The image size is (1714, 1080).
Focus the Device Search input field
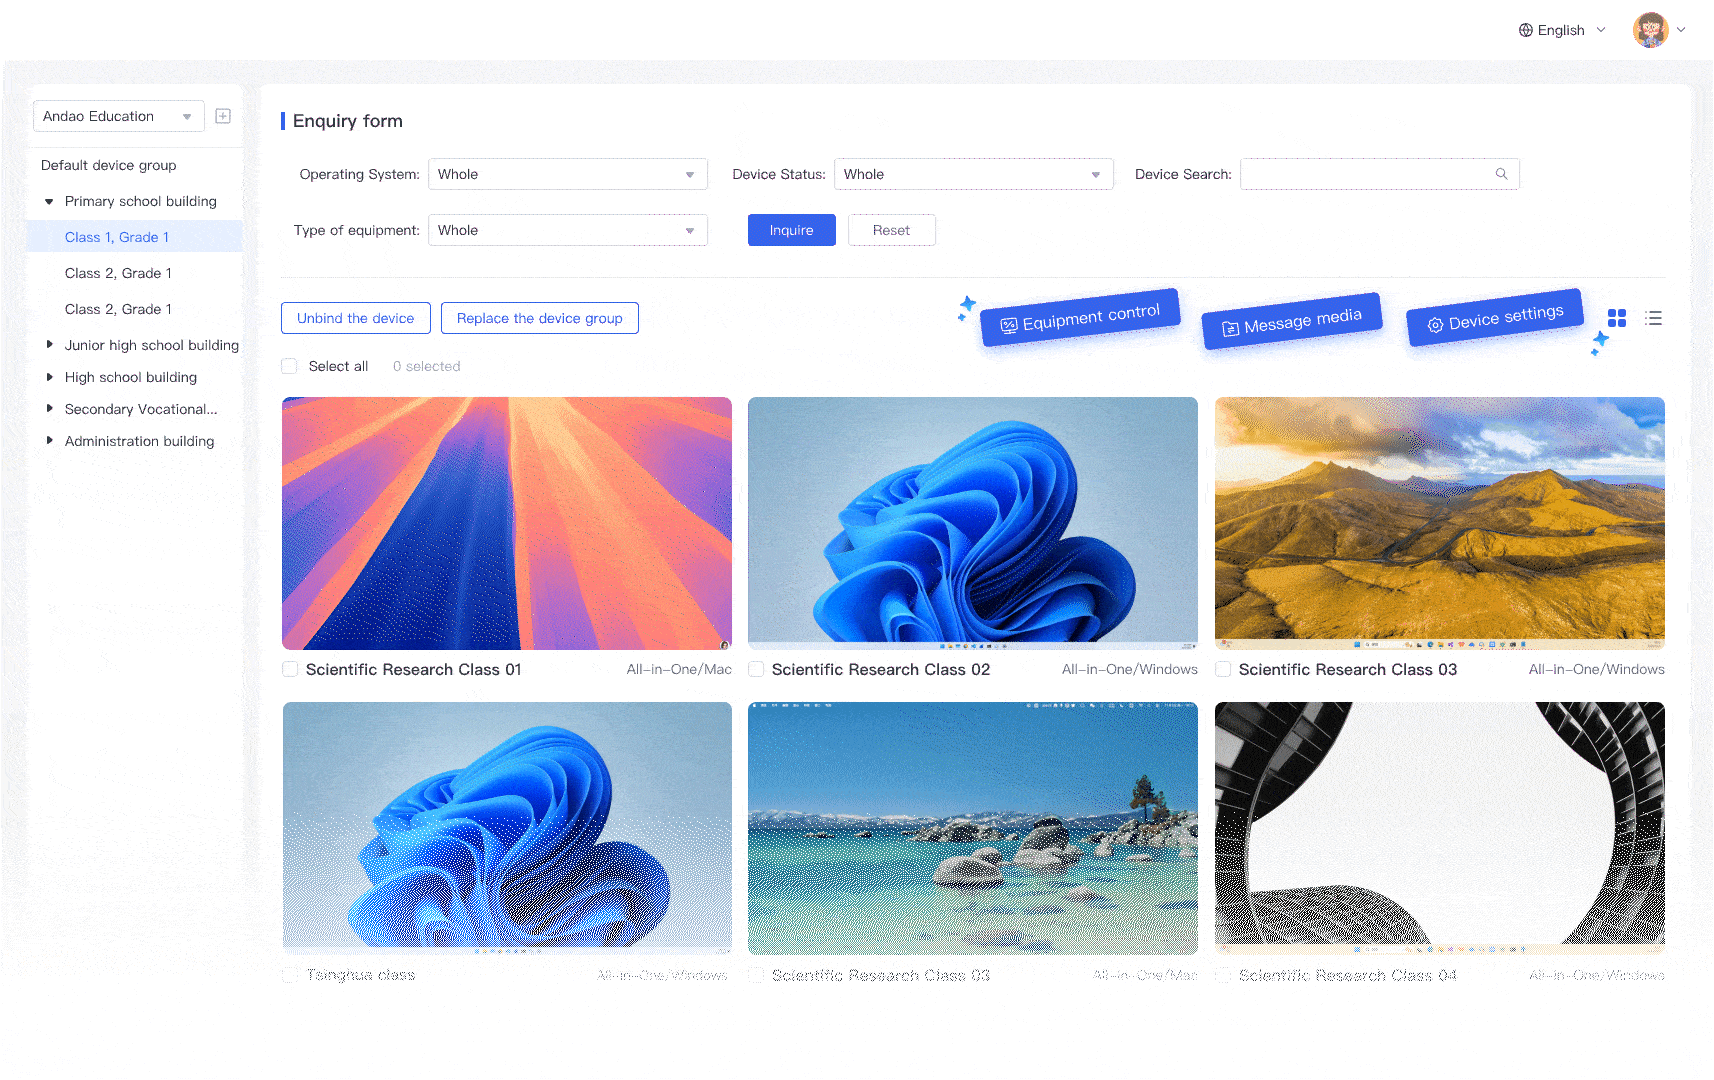point(1380,174)
